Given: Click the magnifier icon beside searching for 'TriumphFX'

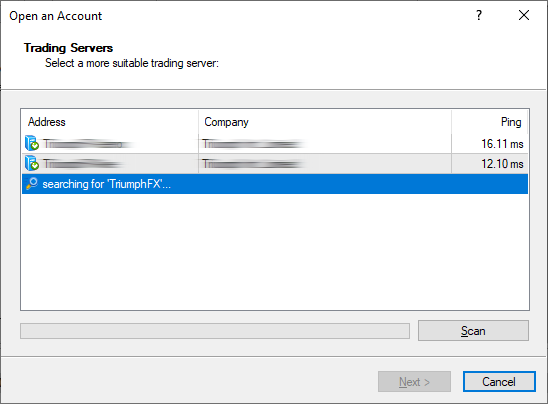Looking at the screenshot, I should (32, 183).
